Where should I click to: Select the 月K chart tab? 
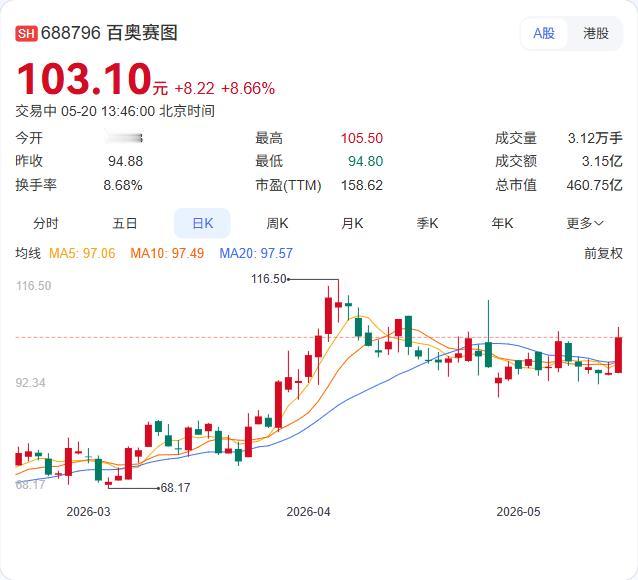[x=352, y=223]
